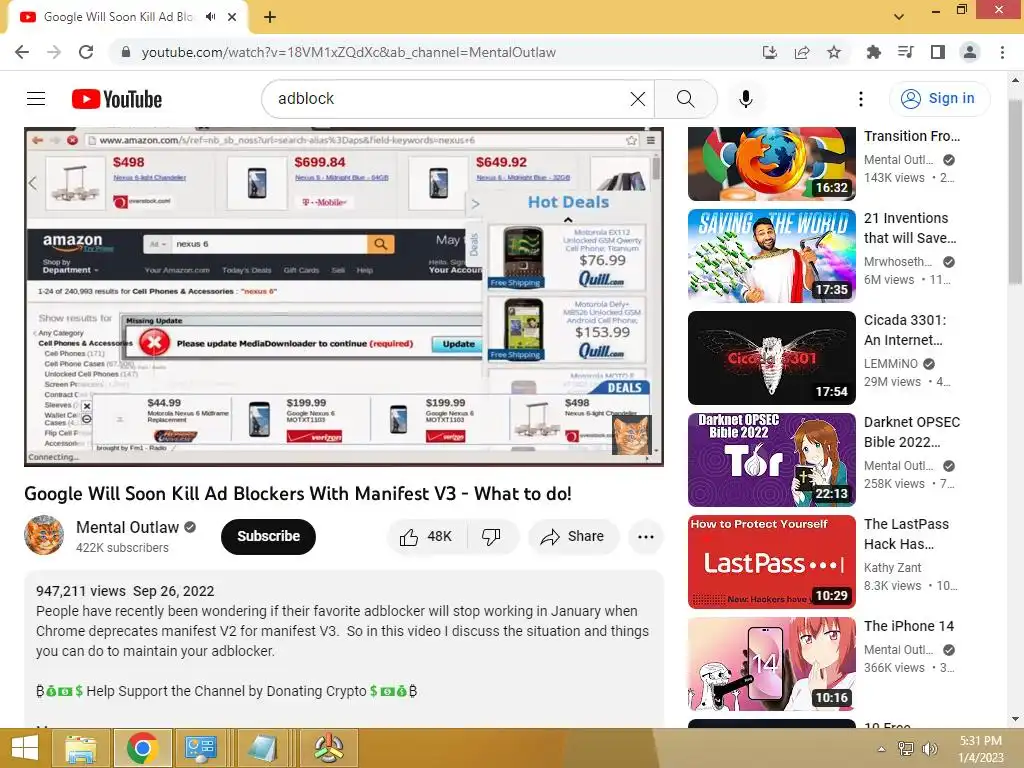Install app icon in address bar

[x=770, y=52]
